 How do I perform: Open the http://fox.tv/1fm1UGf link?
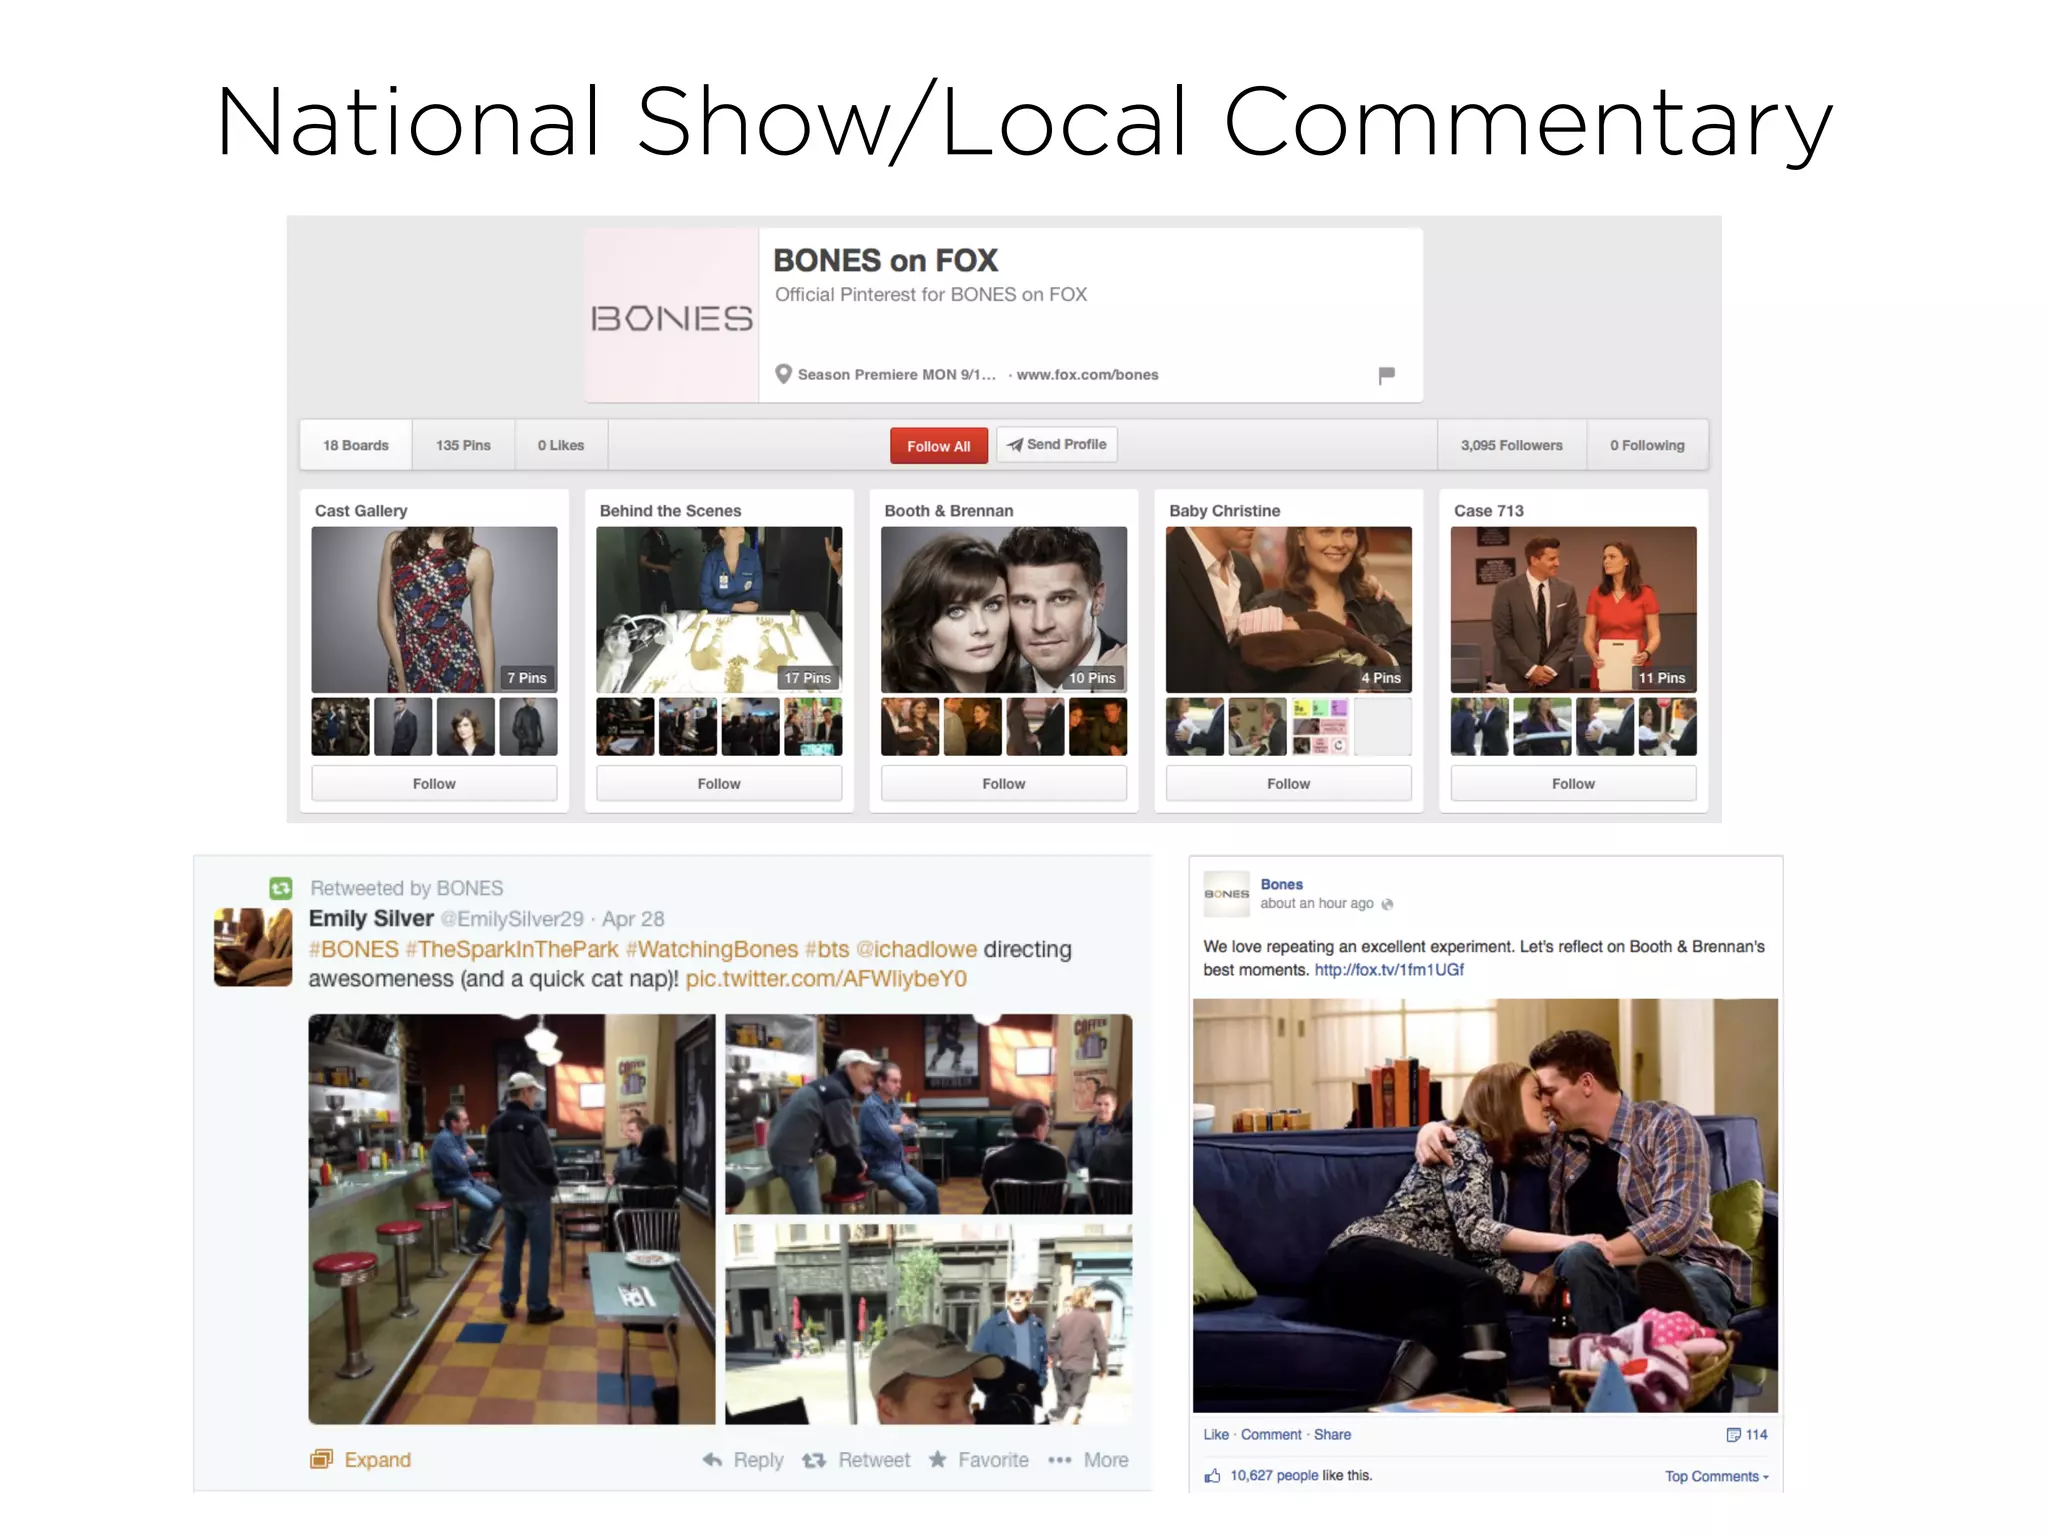tap(1389, 970)
